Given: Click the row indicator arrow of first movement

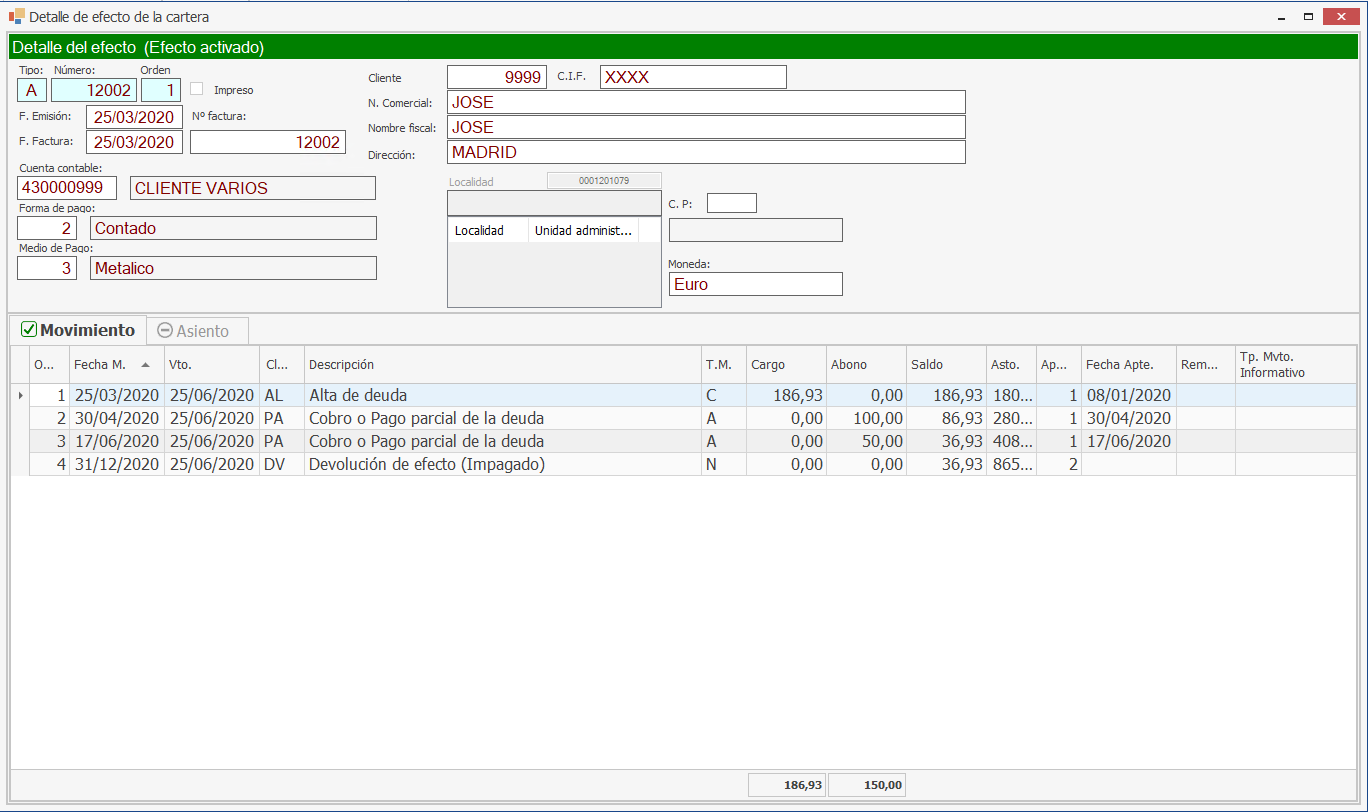Looking at the screenshot, I should pos(20,396).
